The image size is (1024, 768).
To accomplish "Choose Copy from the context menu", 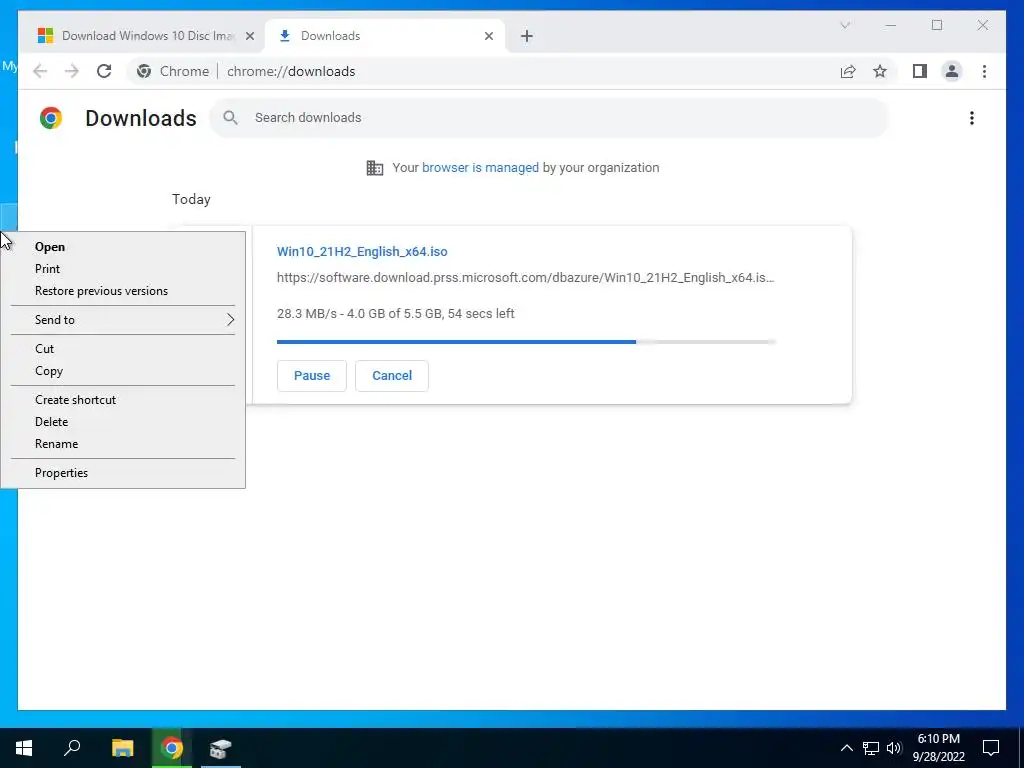I will pos(123,371).
